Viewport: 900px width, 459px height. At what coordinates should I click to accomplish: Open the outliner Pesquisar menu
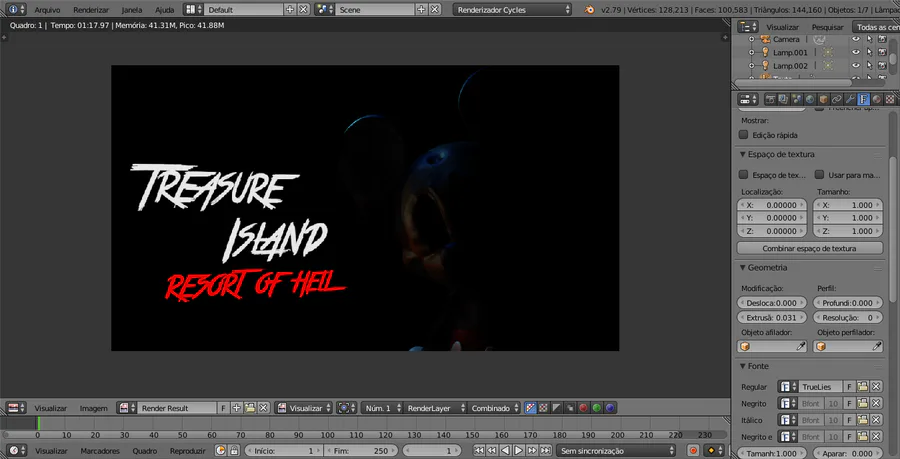tap(828, 27)
